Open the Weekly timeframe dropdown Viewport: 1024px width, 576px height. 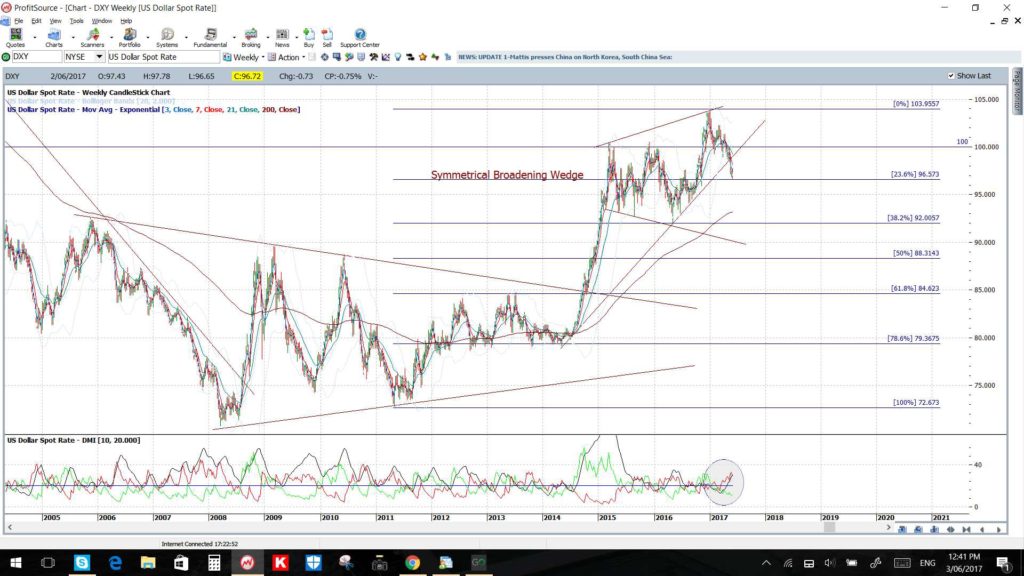(x=244, y=57)
